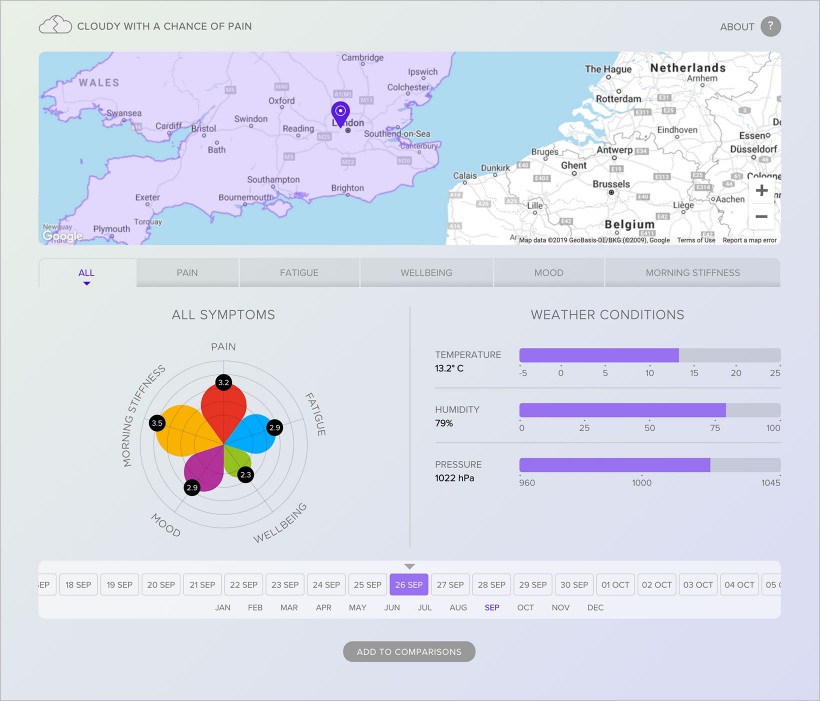The width and height of the screenshot is (820, 701).
Task: Jump to MAY in month selector
Action: coord(358,608)
